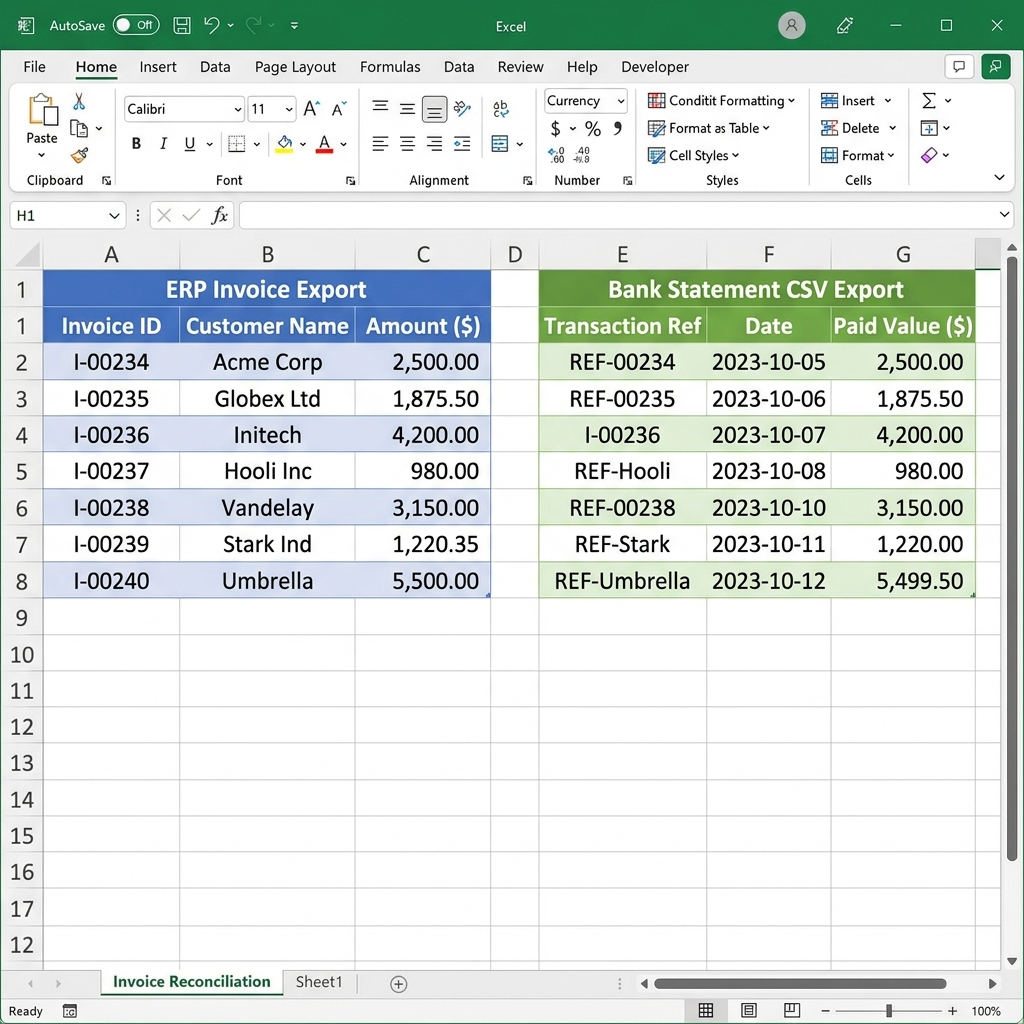Click the Wrap Text icon
This screenshot has height=1024, width=1024.
pos(501,108)
